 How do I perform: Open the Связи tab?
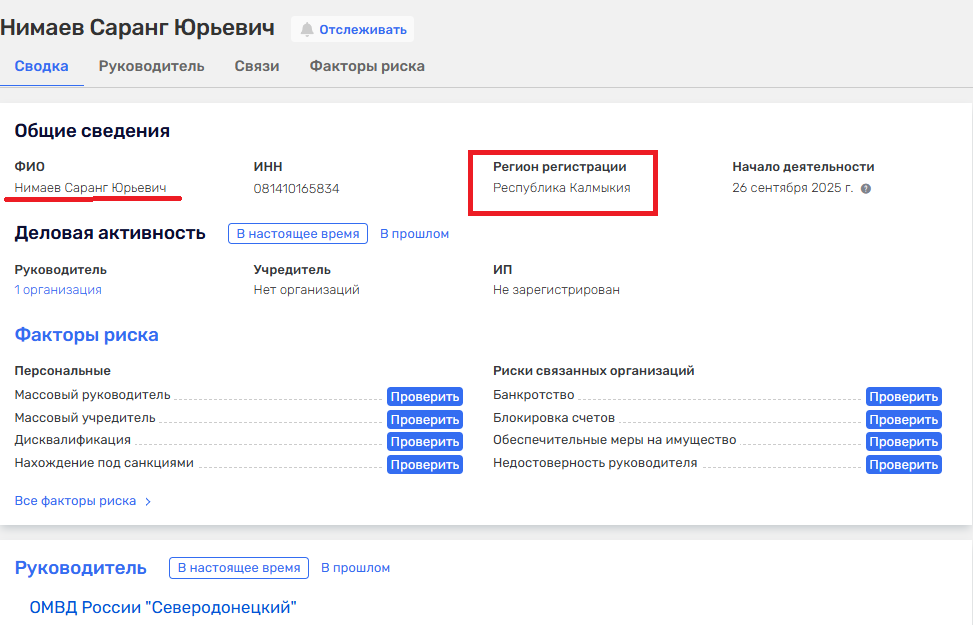click(256, 66)
